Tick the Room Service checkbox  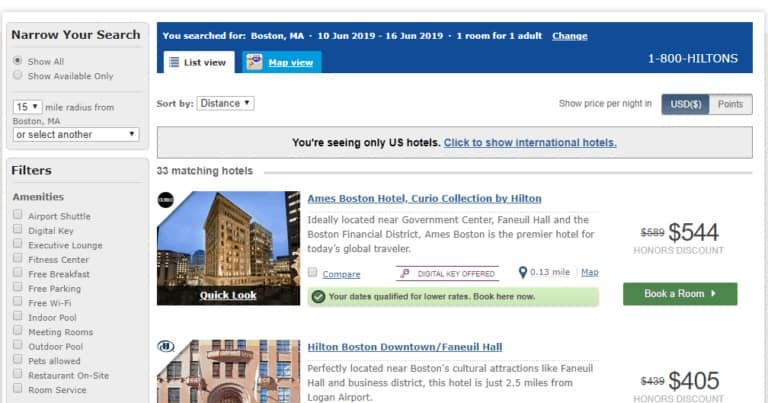18,388
